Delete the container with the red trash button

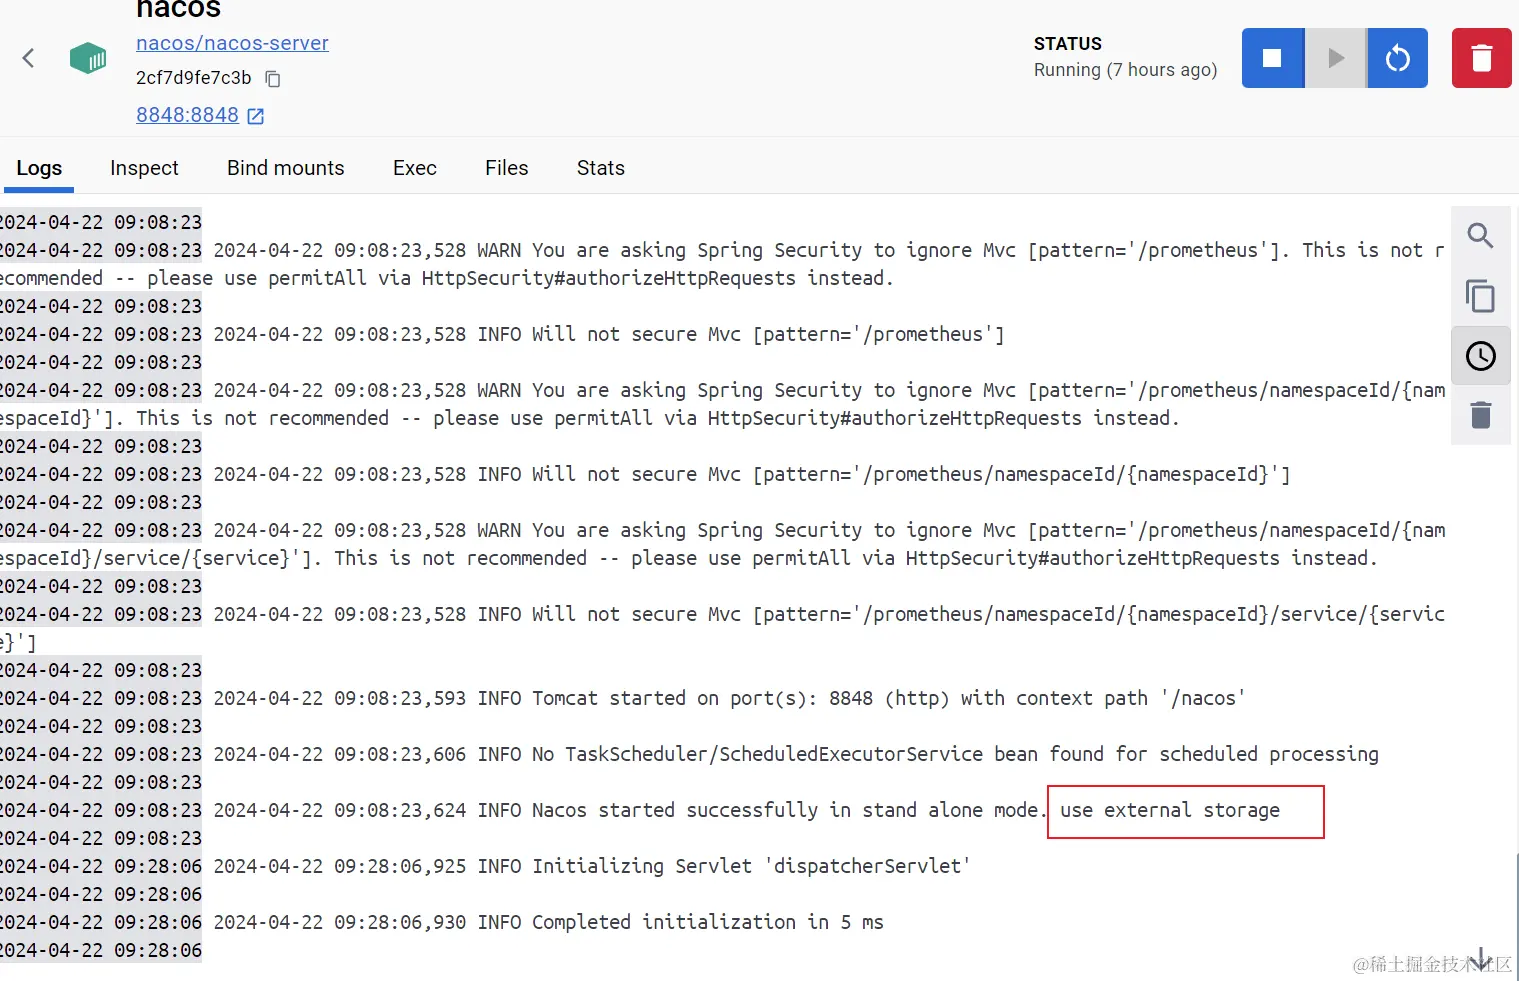click(1482, 58)
